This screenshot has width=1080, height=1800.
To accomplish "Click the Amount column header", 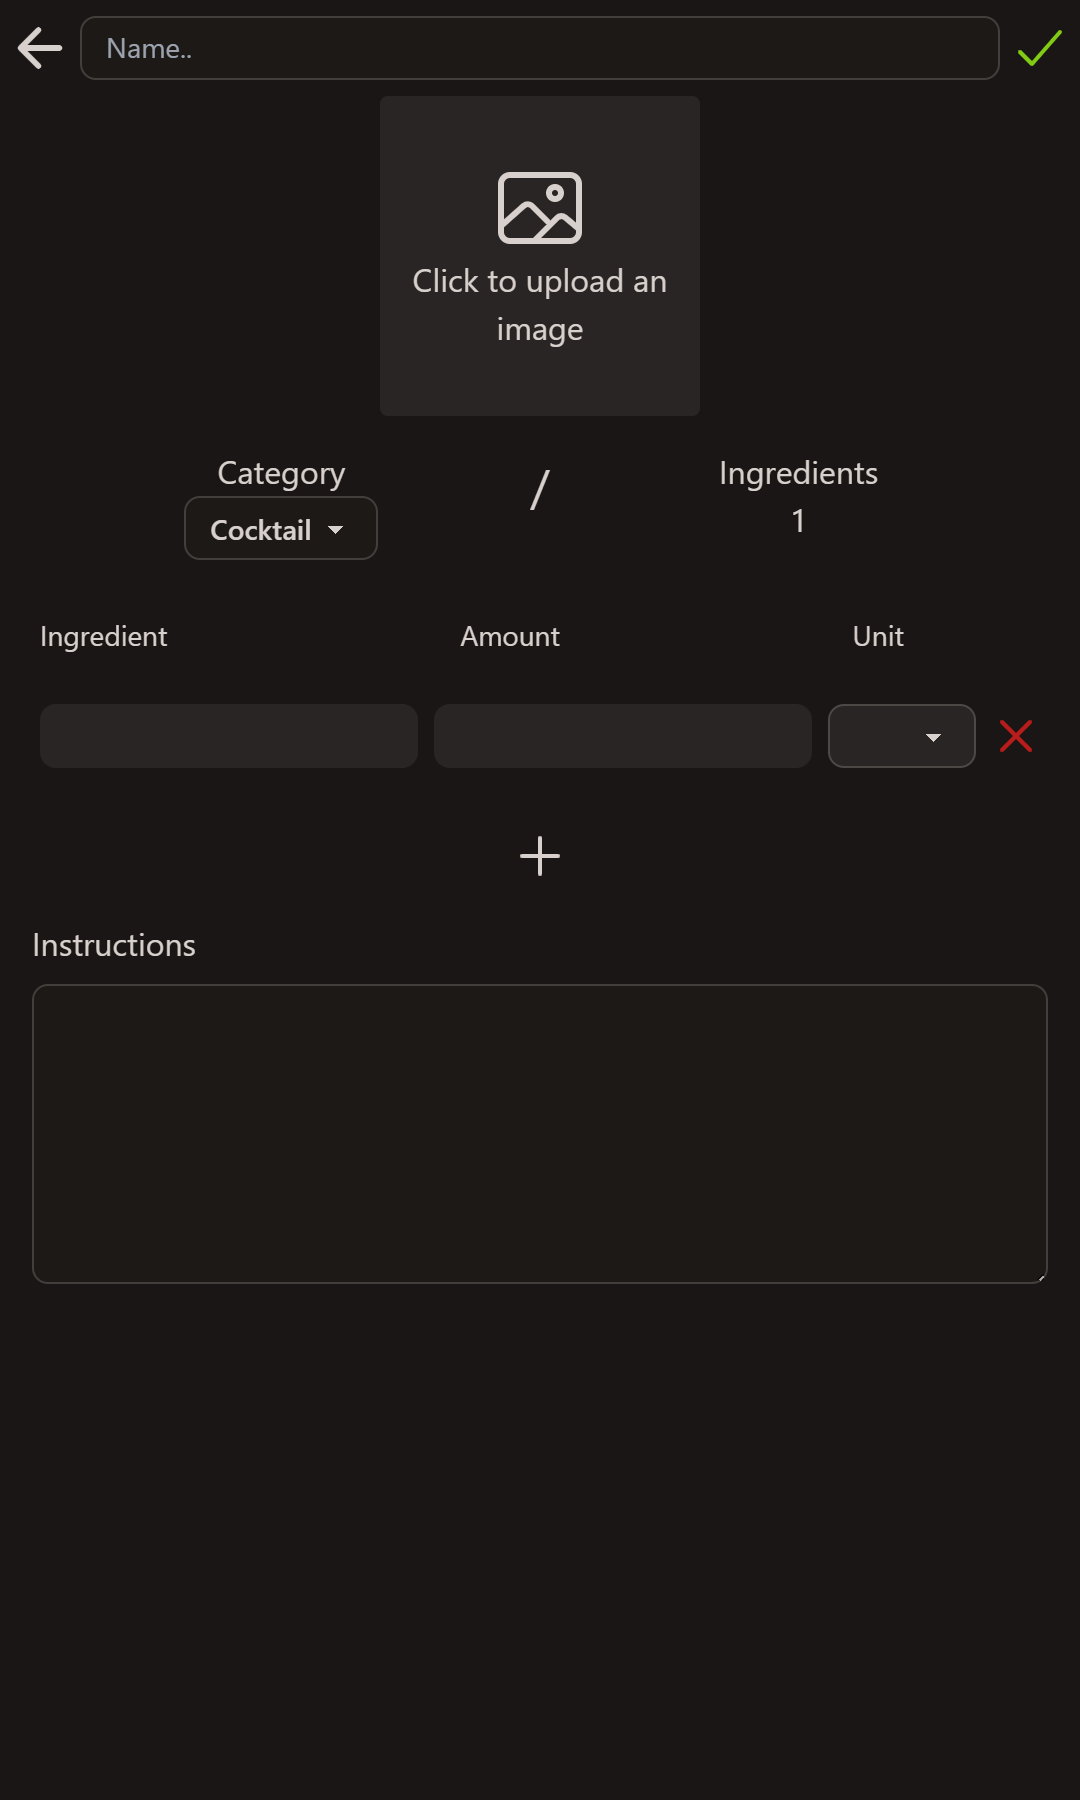I will [510, 636].
